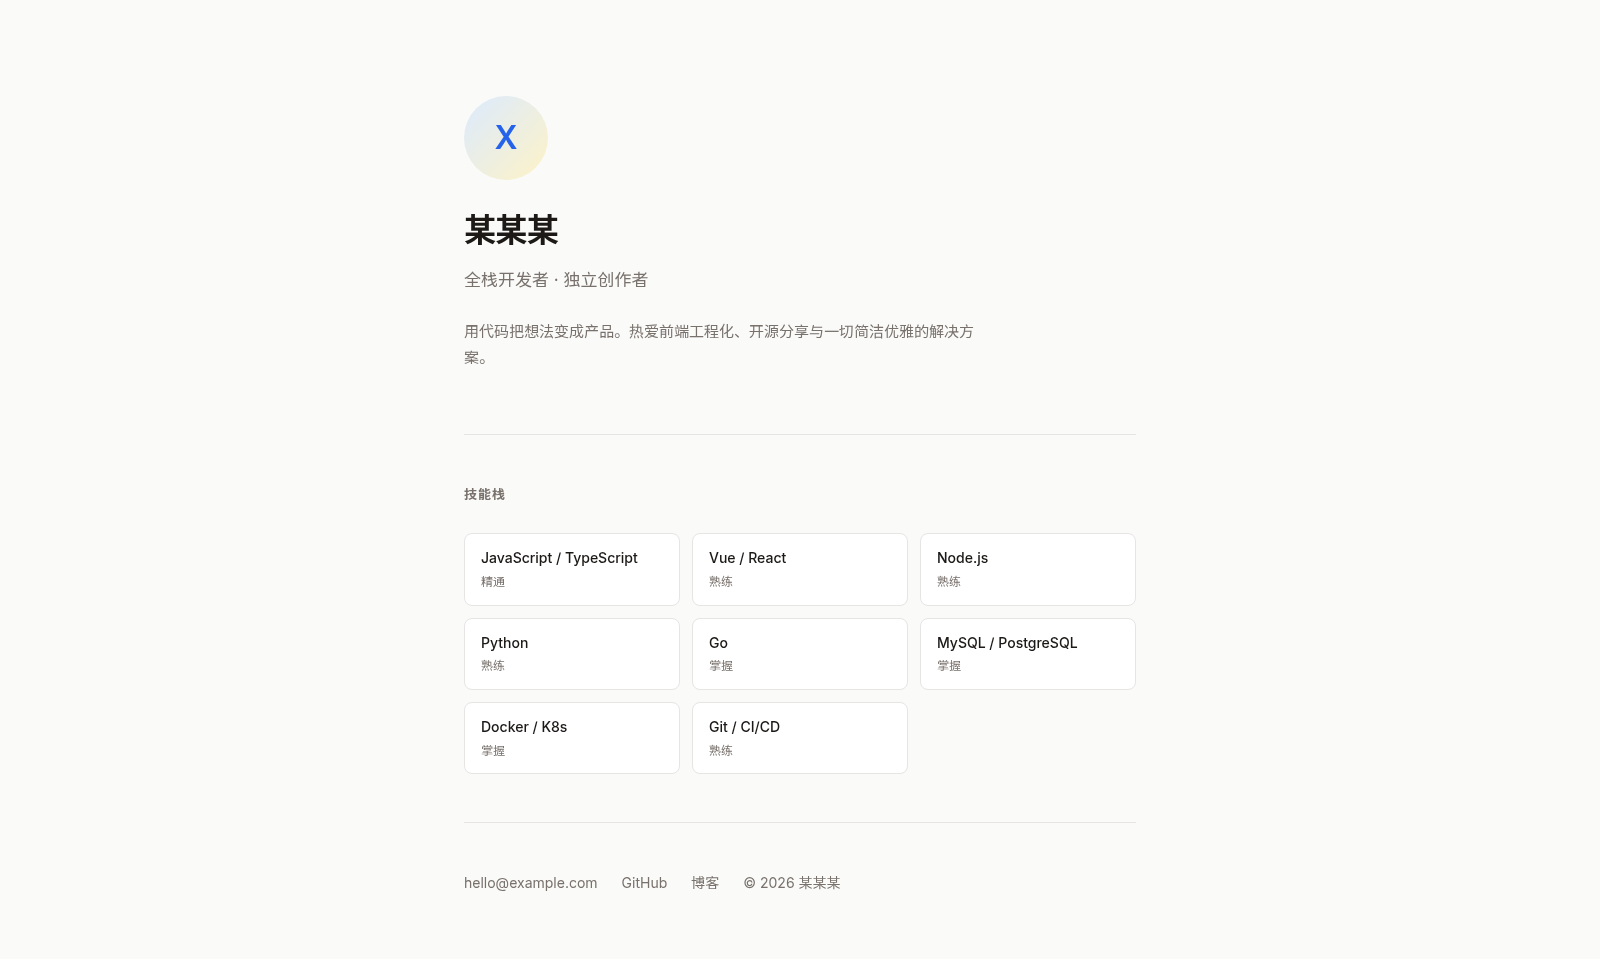Select the Python skill card
This screenshot has width=1600, height=959.
click(572, 654)
